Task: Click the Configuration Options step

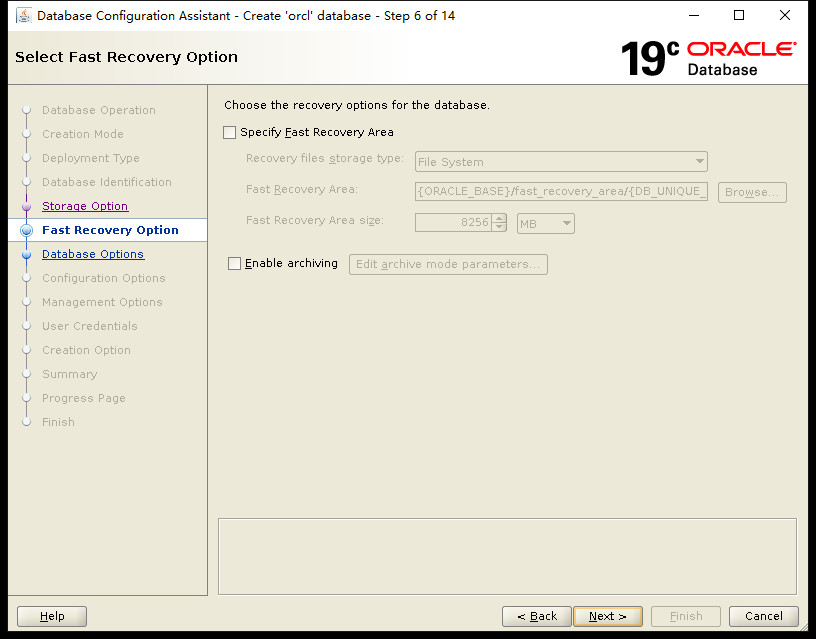Action: tap(104, 278)
